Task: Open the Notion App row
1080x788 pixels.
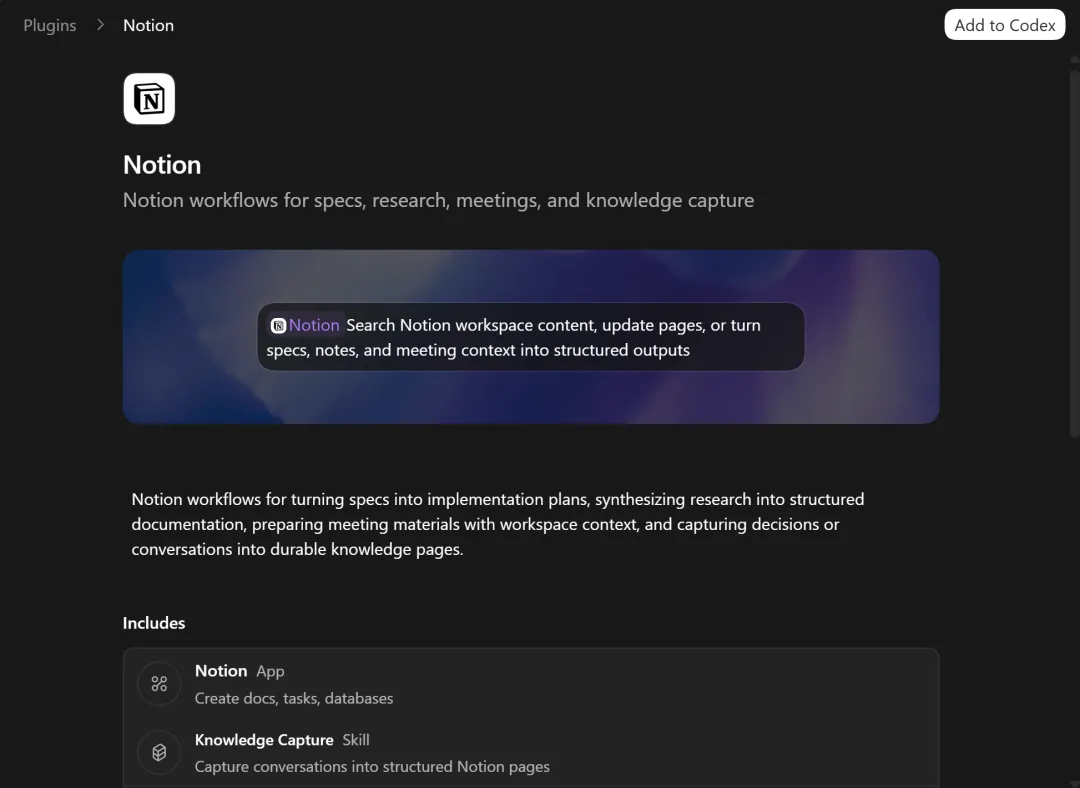Action: tap(531, 683)
